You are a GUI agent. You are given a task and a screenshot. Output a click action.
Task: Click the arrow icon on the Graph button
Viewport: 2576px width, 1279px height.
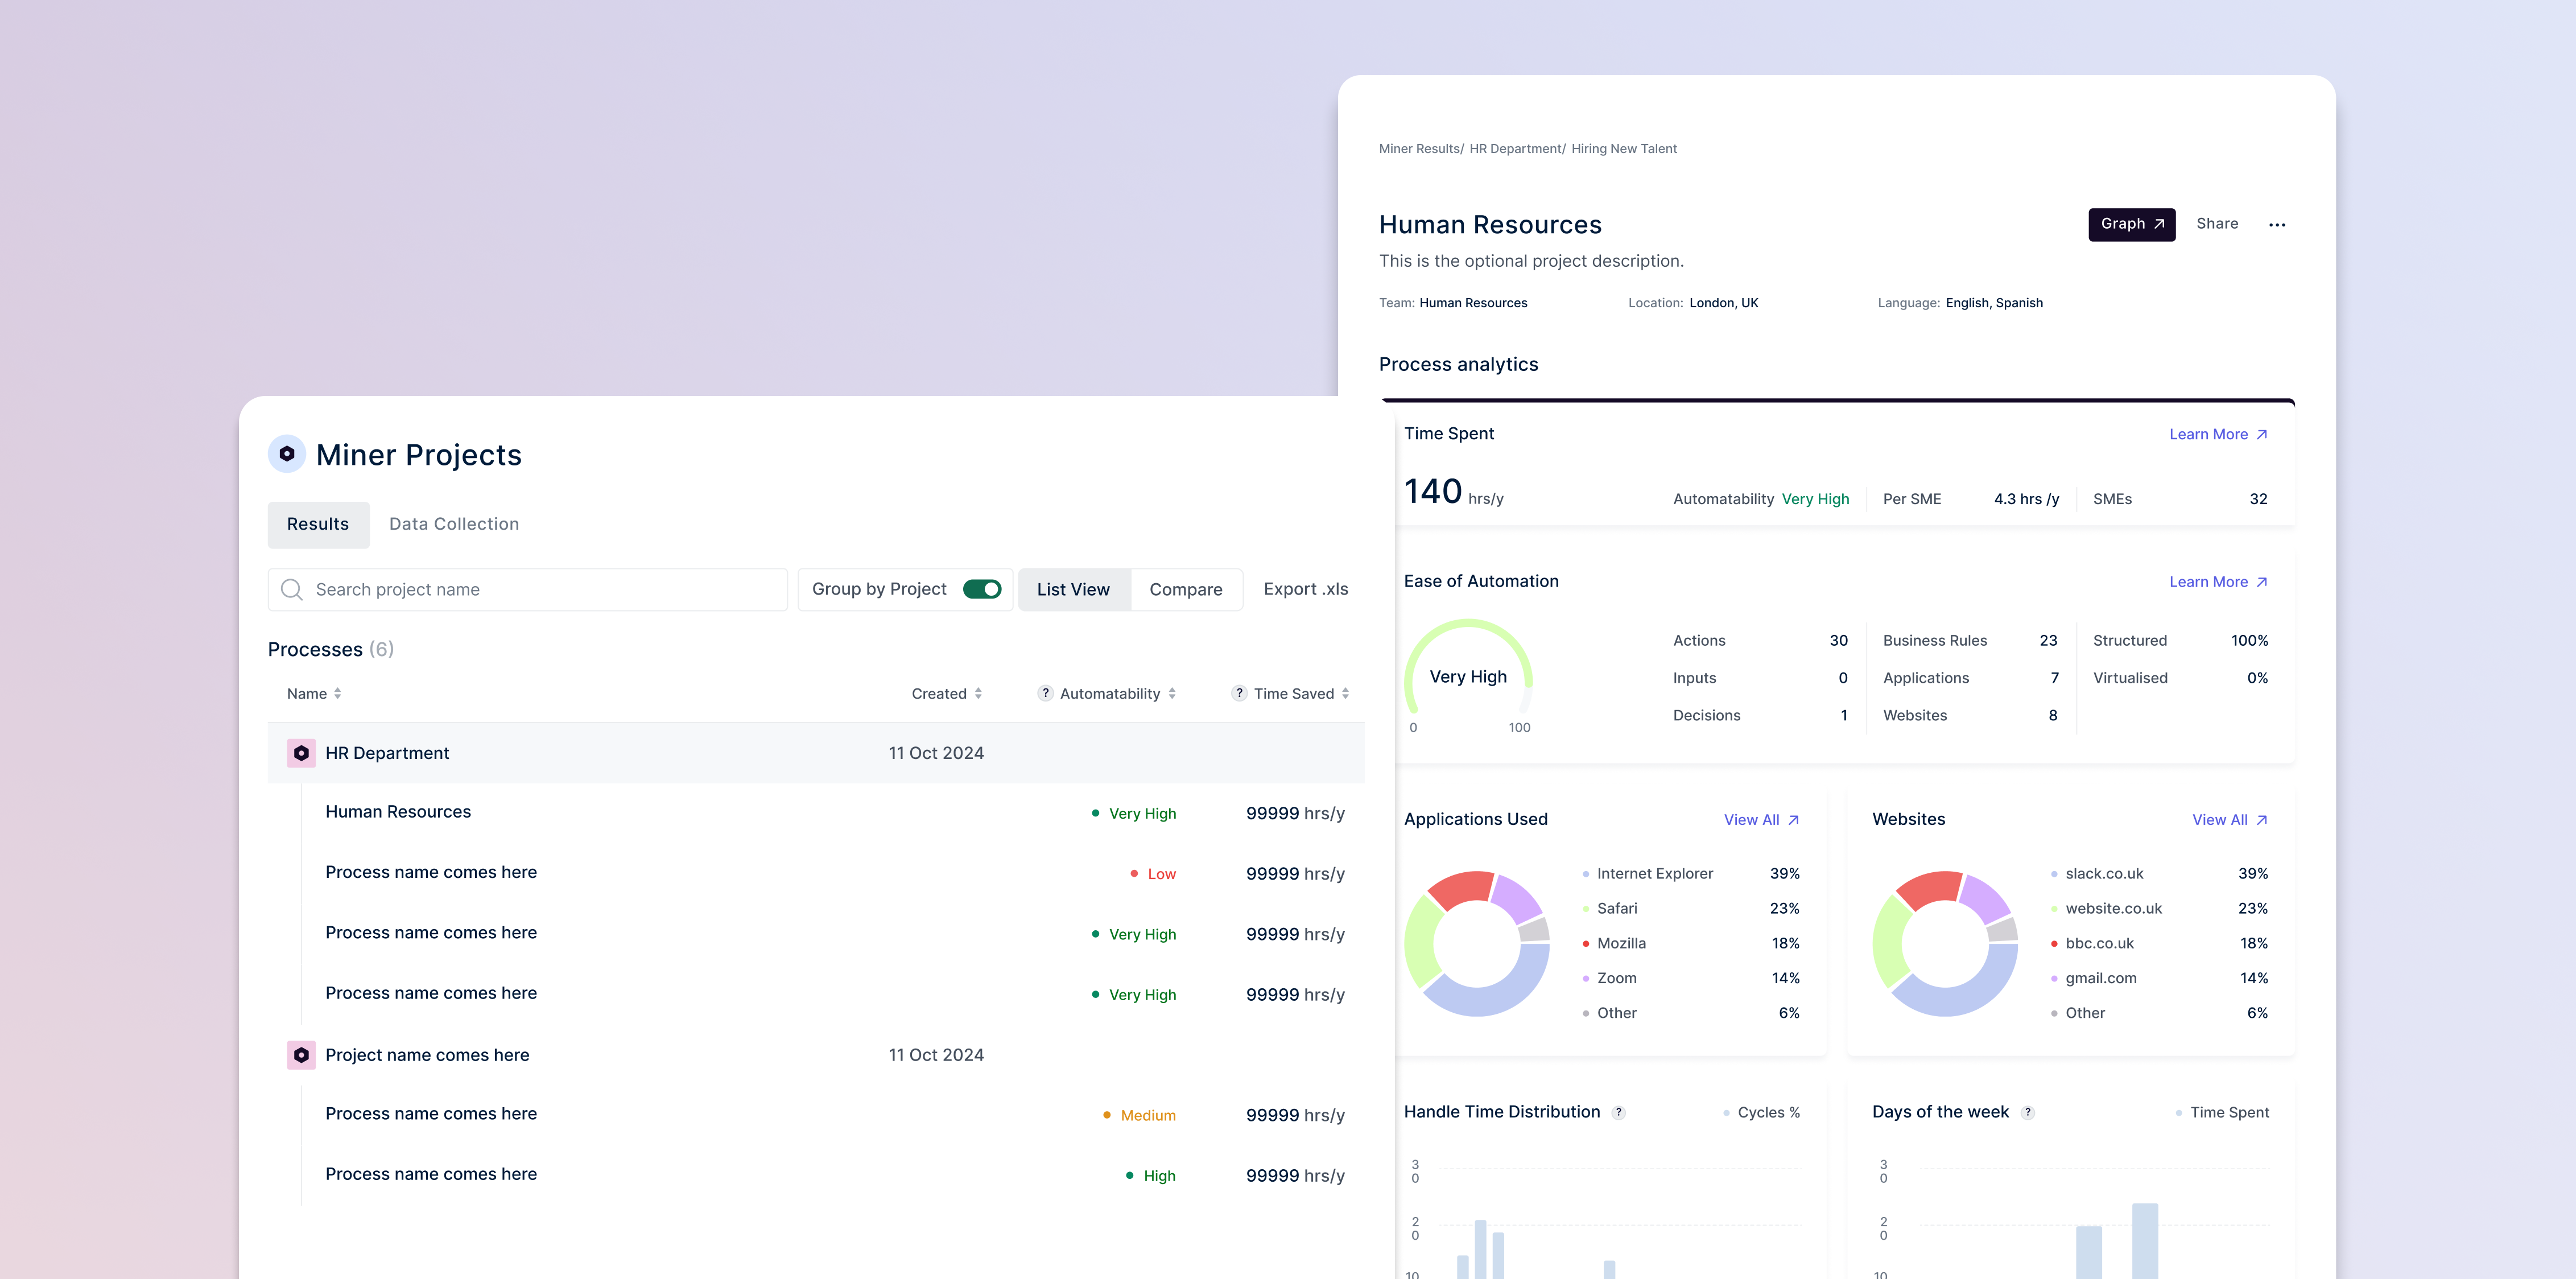coord(2159,224)
